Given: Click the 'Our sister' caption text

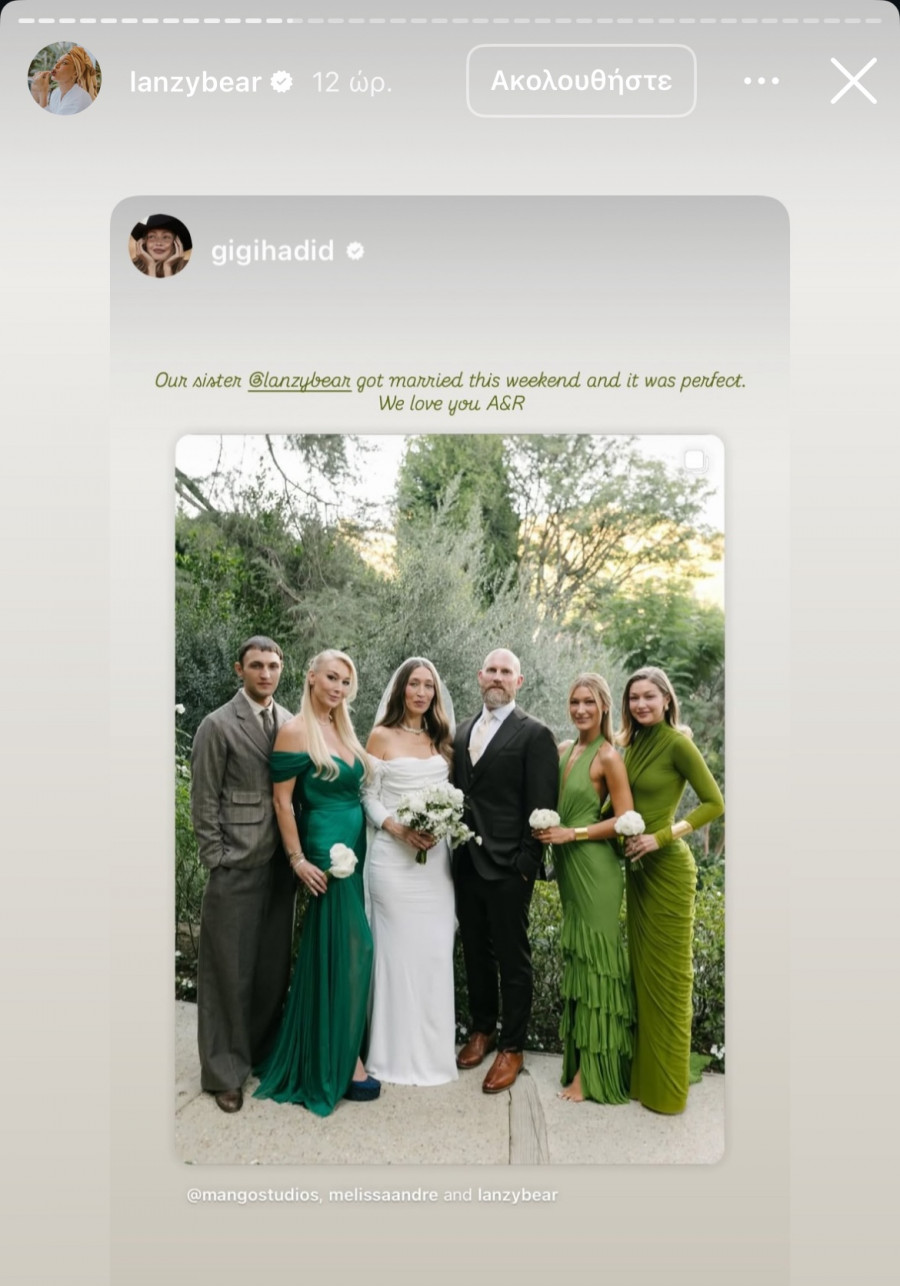Looking at the screenshot, I should pos(198,381).
